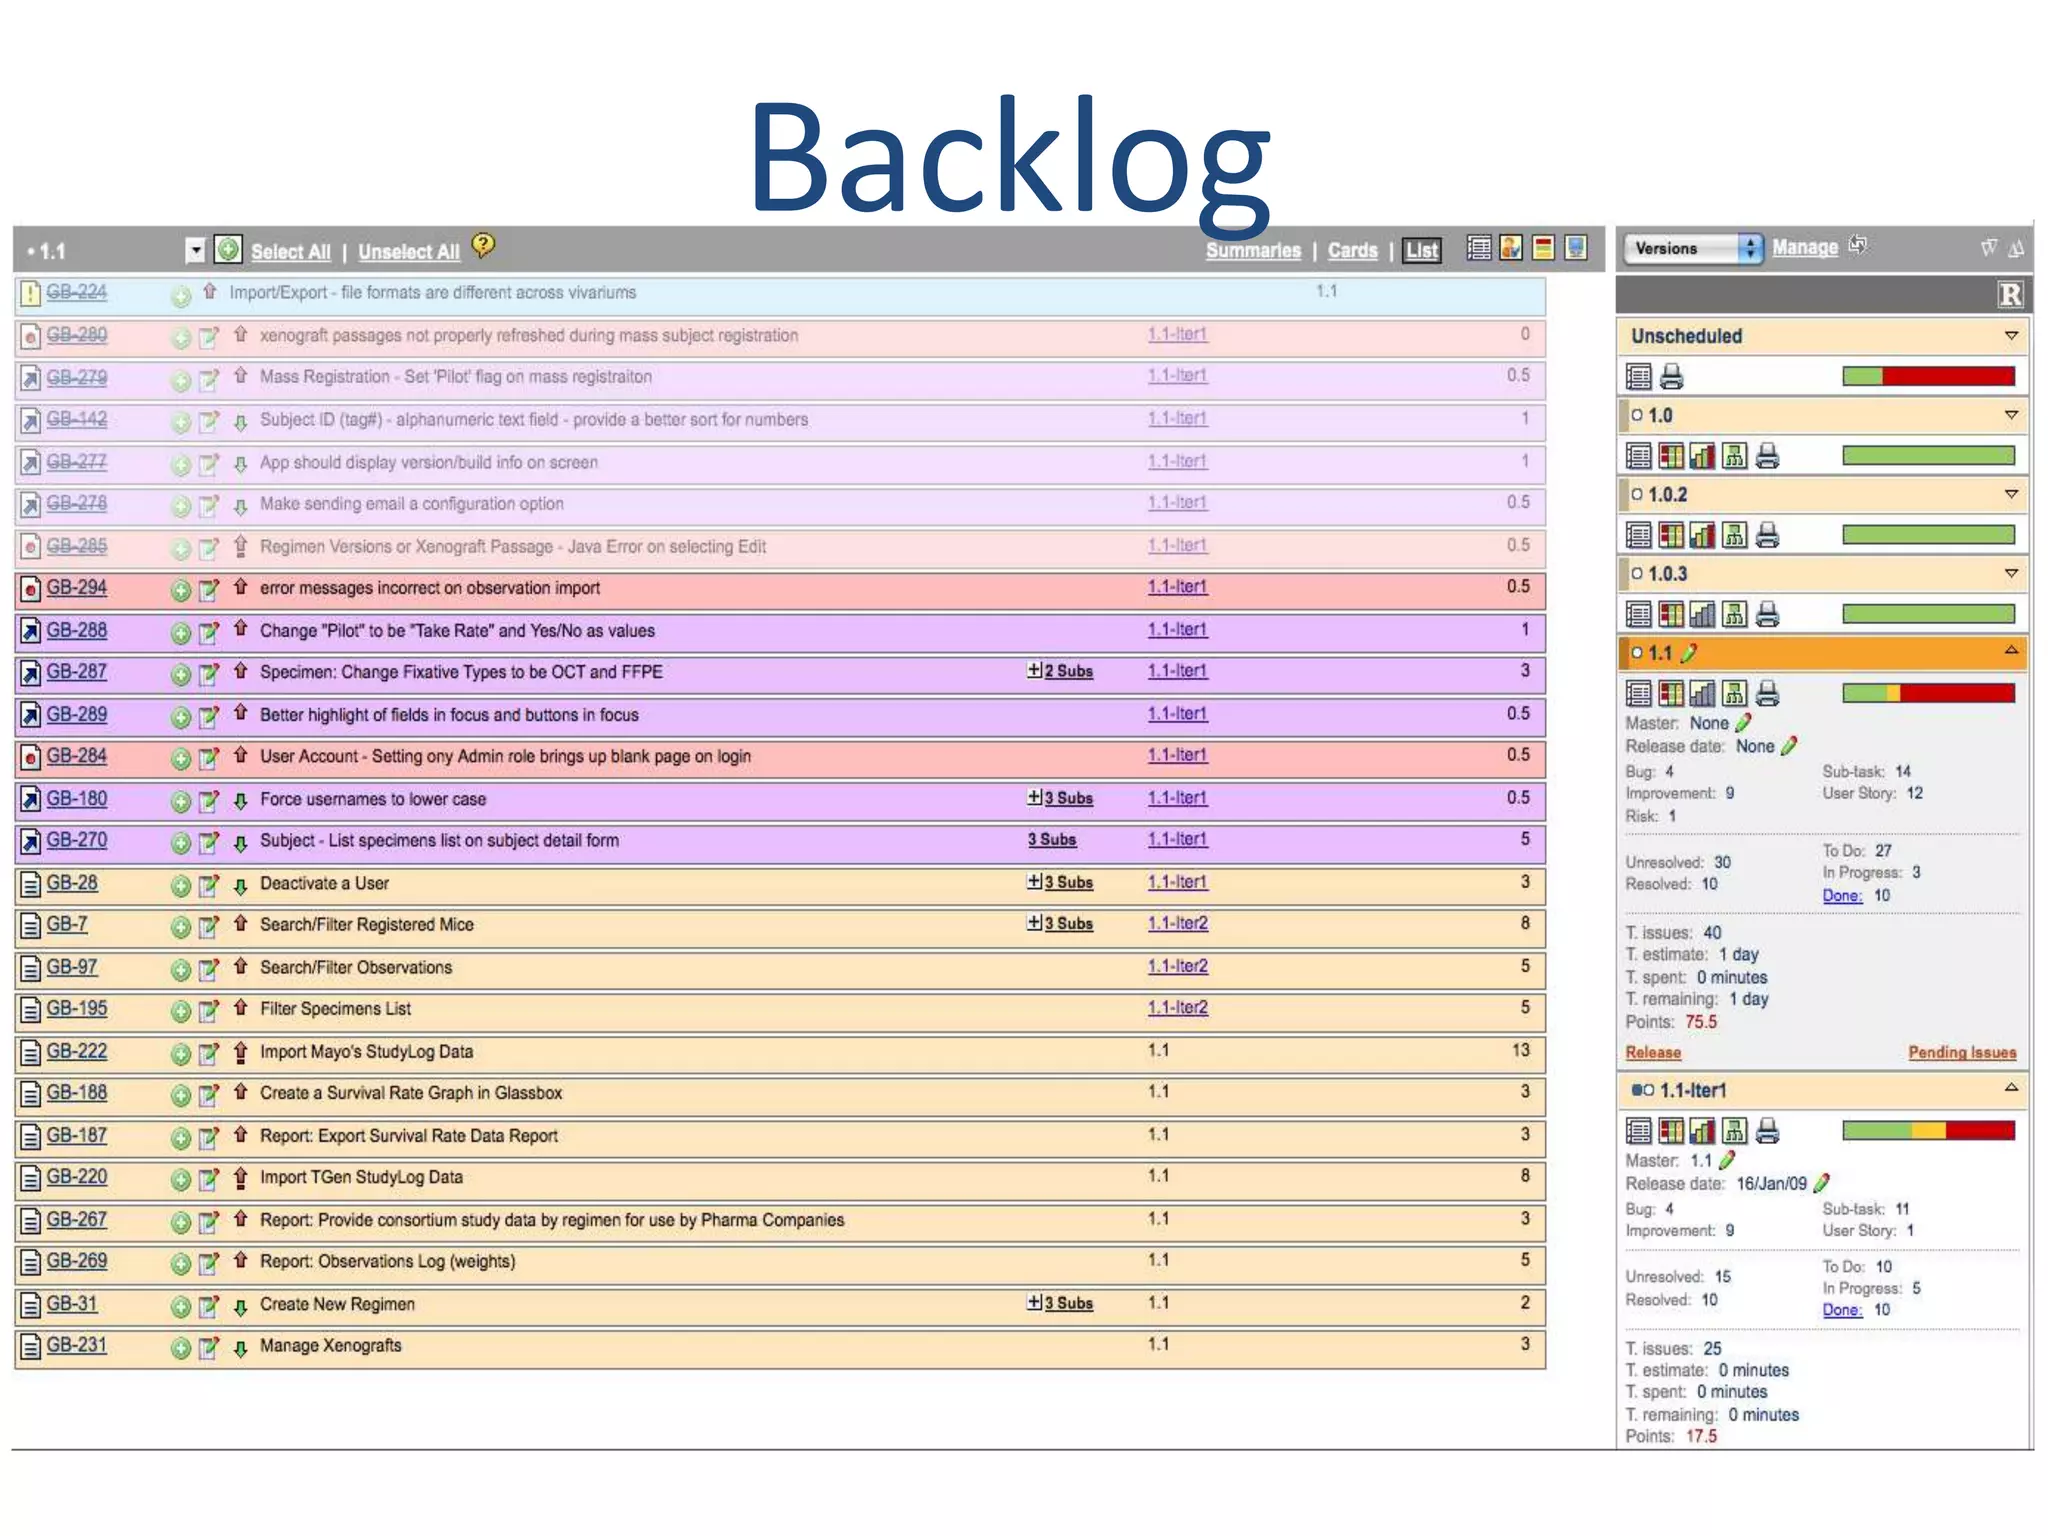Click the improvement type icon for GB-180
Viewport: 2048px width, 1536px height.
(x=31, y=799)
